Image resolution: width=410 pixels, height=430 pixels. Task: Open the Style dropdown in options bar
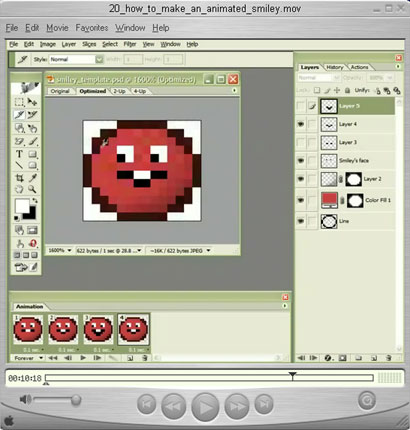[99, 60]
